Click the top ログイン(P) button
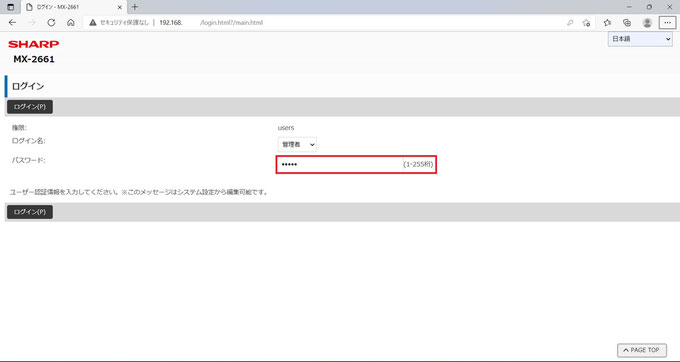Screen dimensions: 680x362 [30, 107]
